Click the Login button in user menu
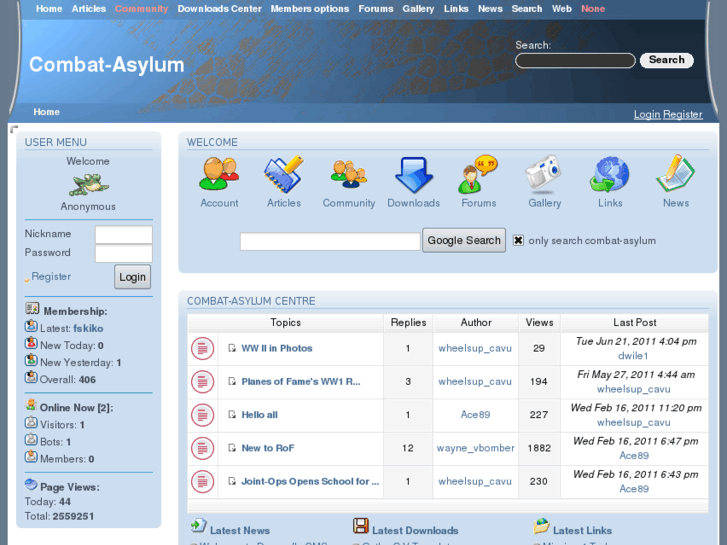The image size is (727, 545). (133, 277)
